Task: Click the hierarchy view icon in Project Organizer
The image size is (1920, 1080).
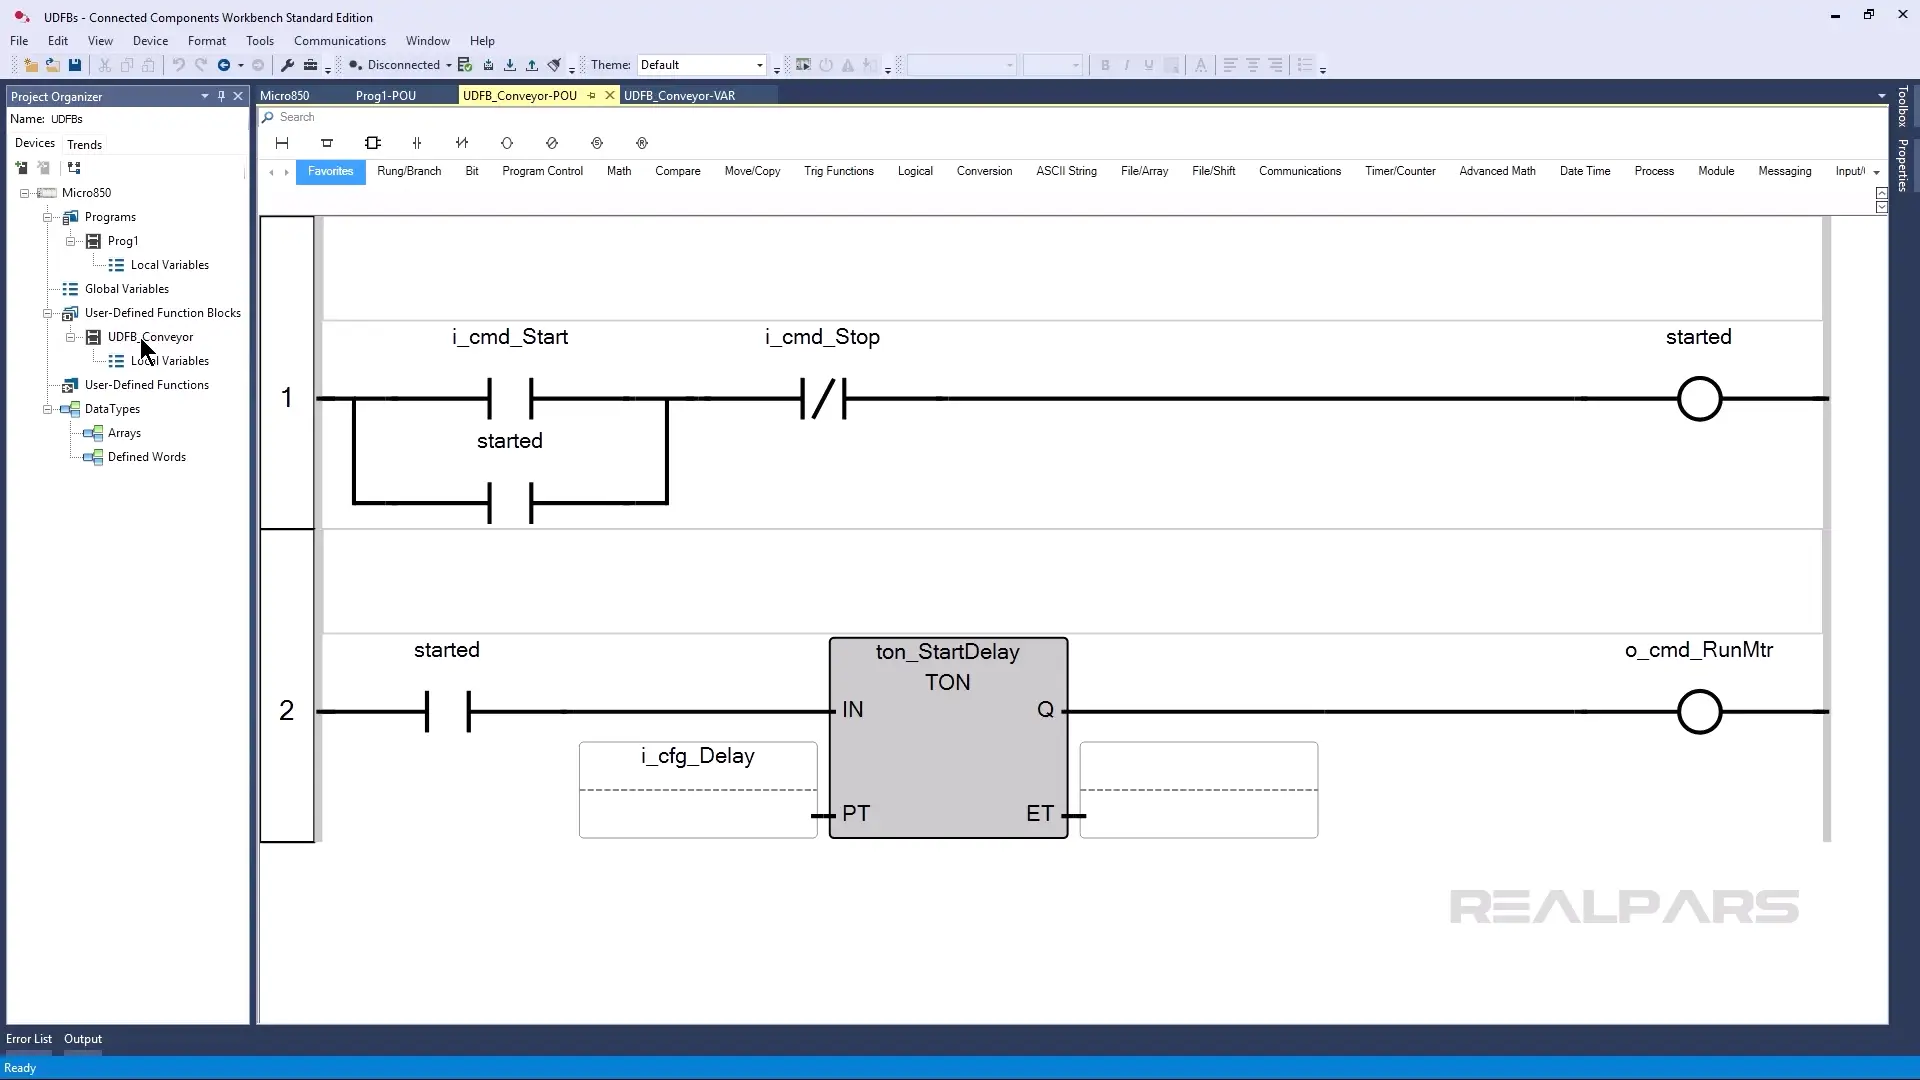Action: click(x=74, y=168)
